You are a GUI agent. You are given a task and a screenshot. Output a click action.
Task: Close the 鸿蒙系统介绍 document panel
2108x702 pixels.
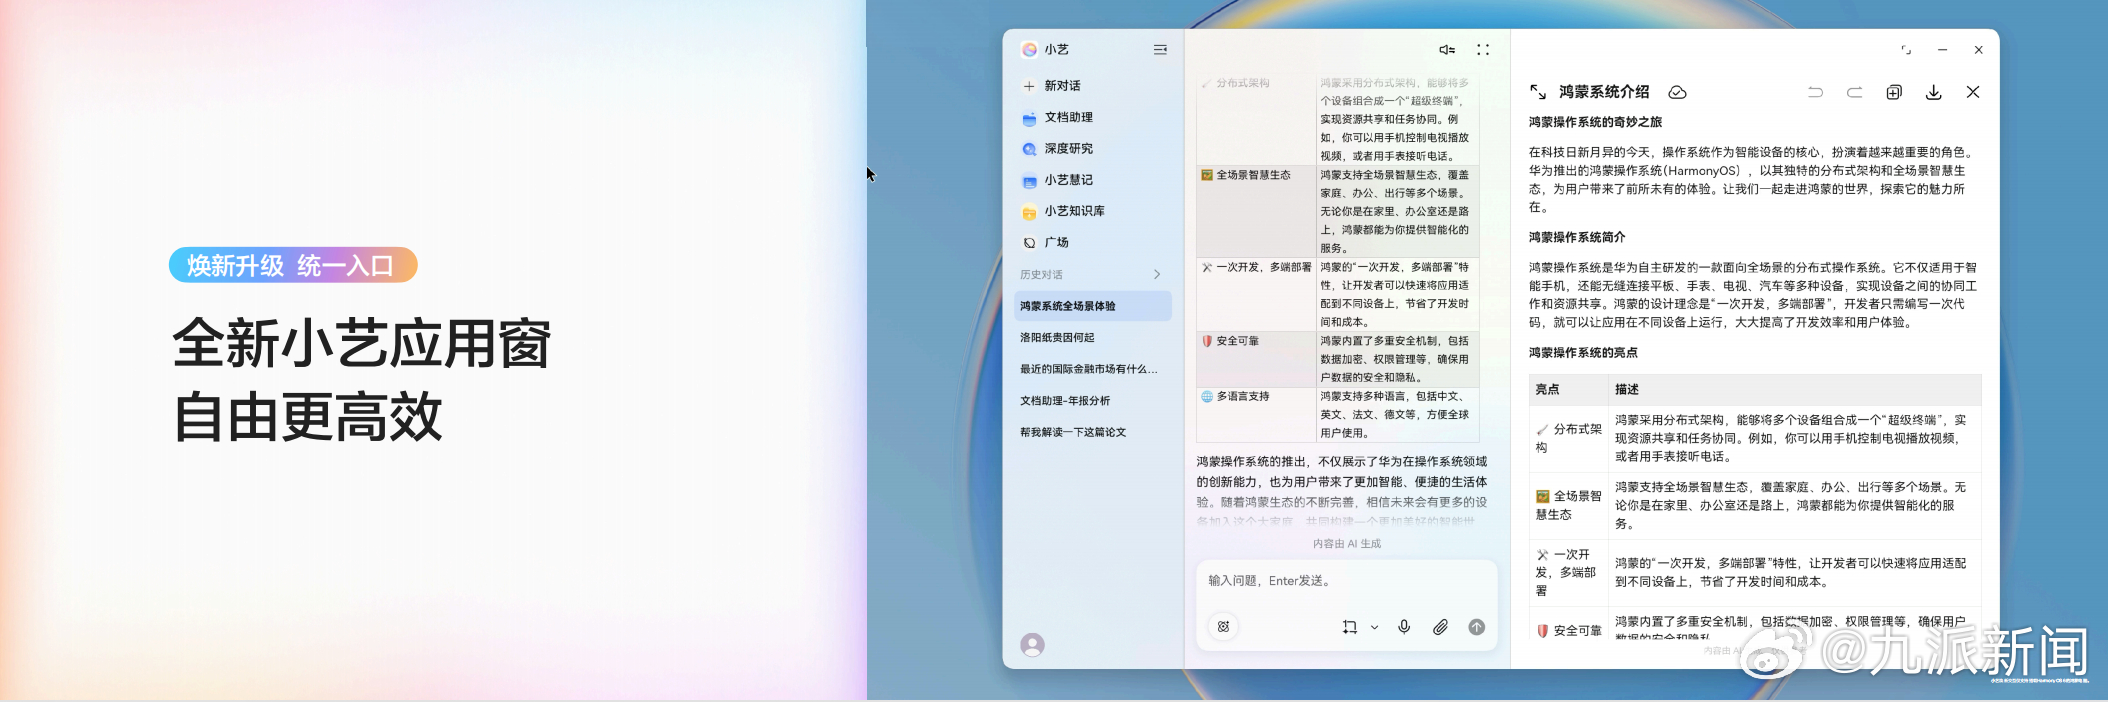pyautogui.click(x=1973, y=92)
